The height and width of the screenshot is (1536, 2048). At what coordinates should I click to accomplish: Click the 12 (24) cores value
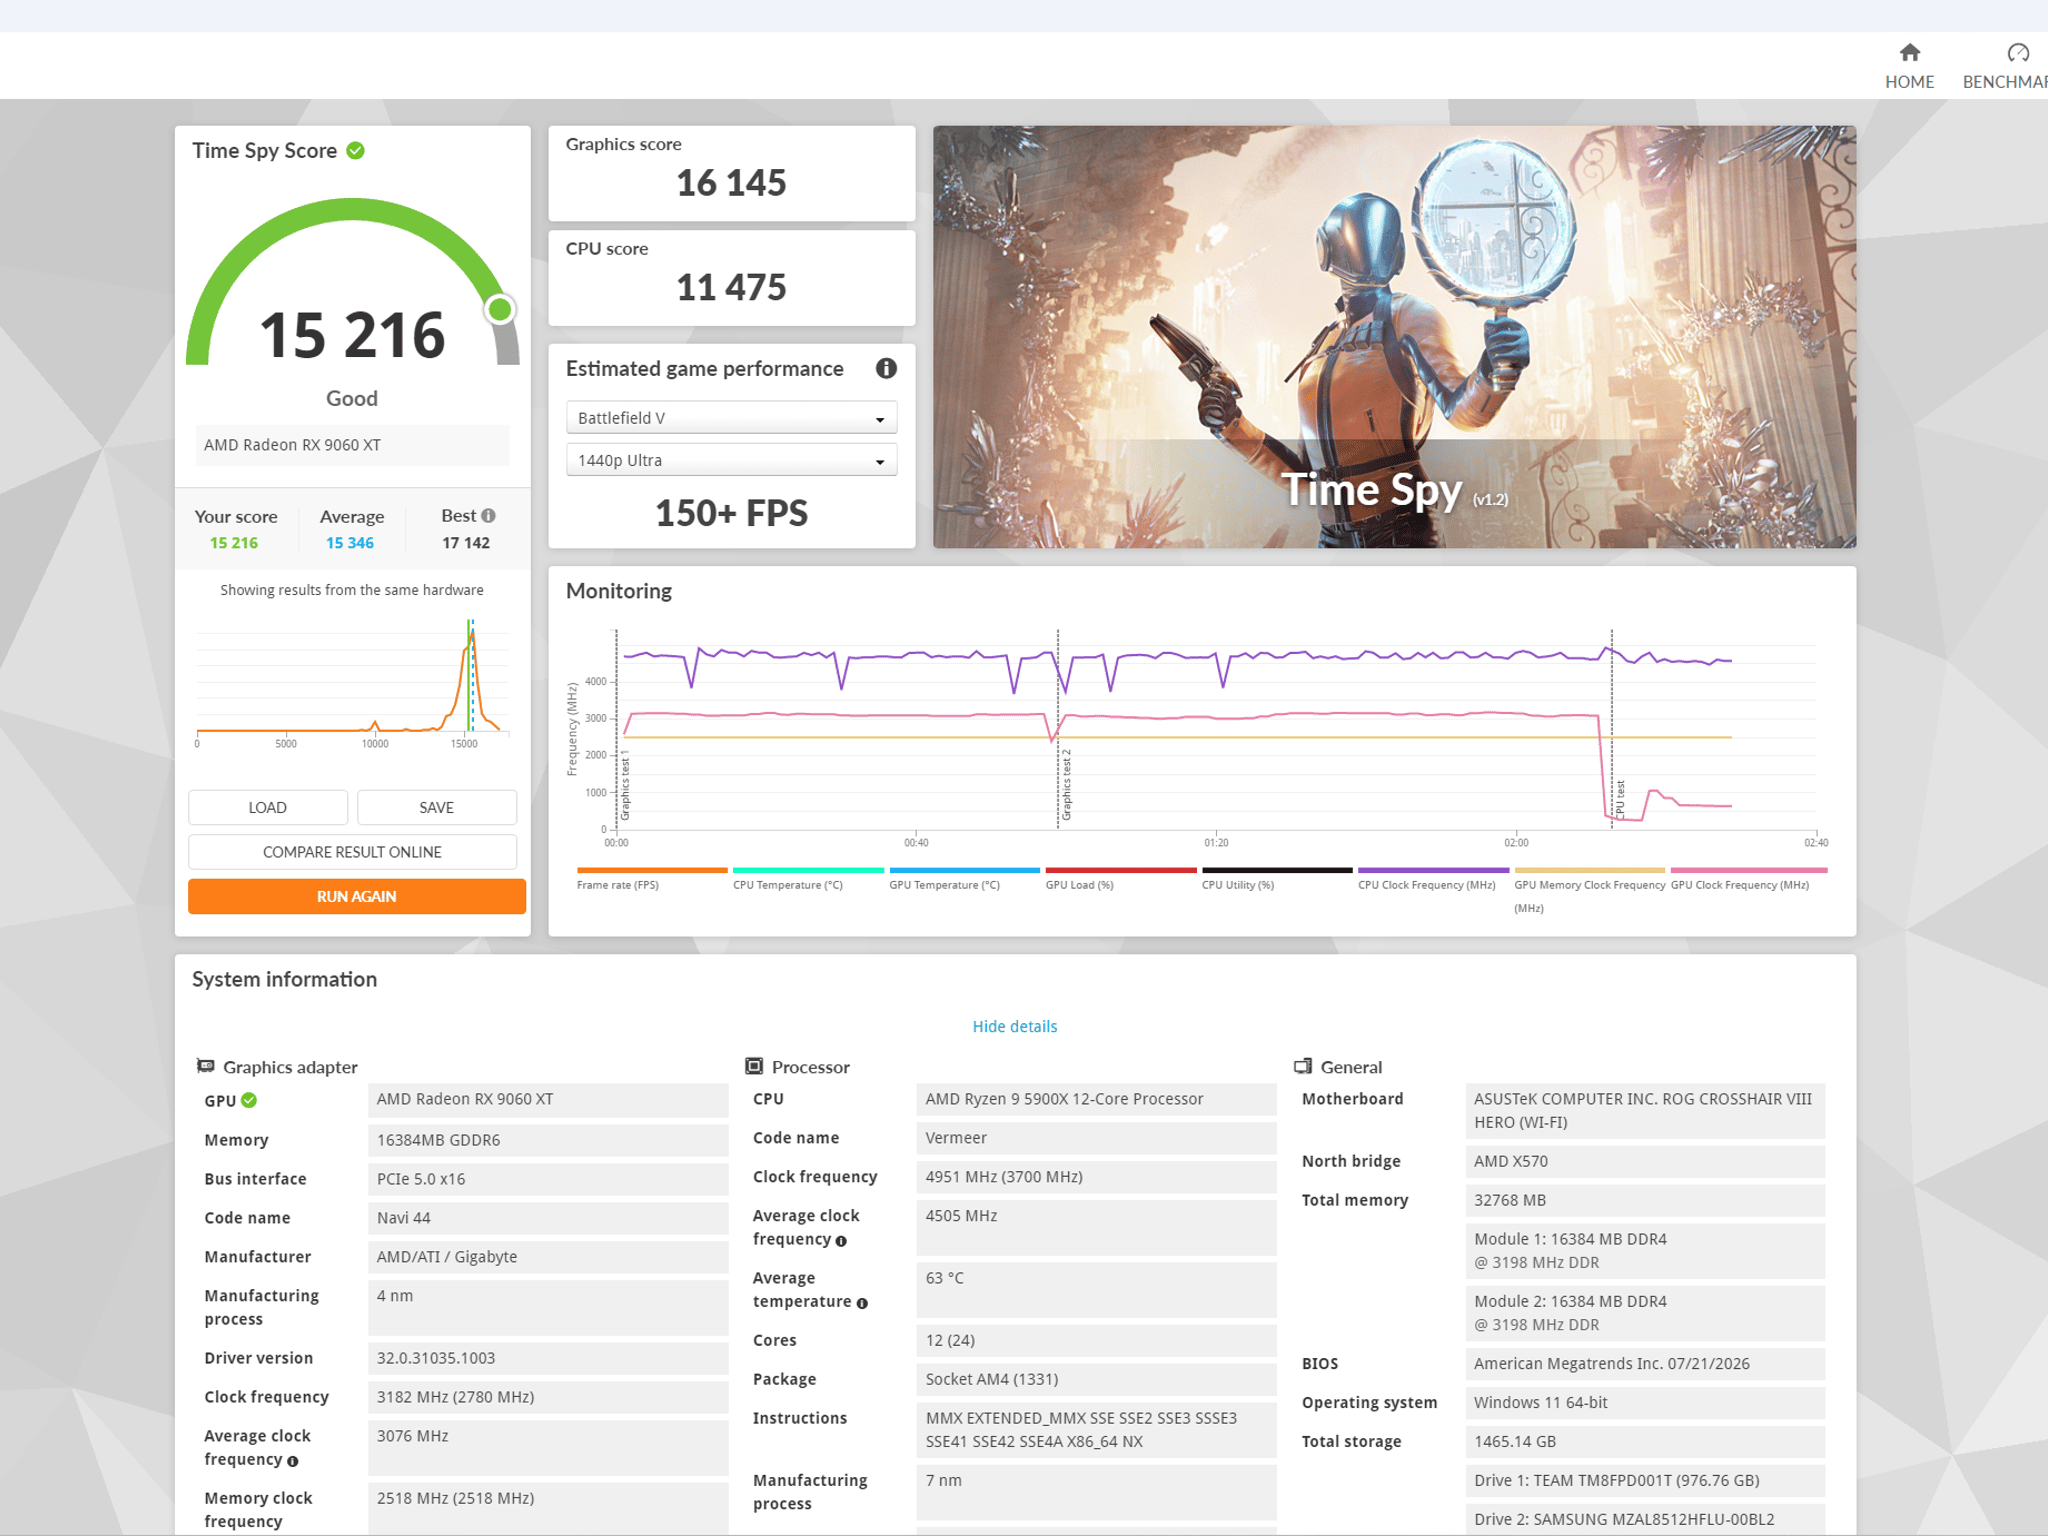pos(1096,1340)
